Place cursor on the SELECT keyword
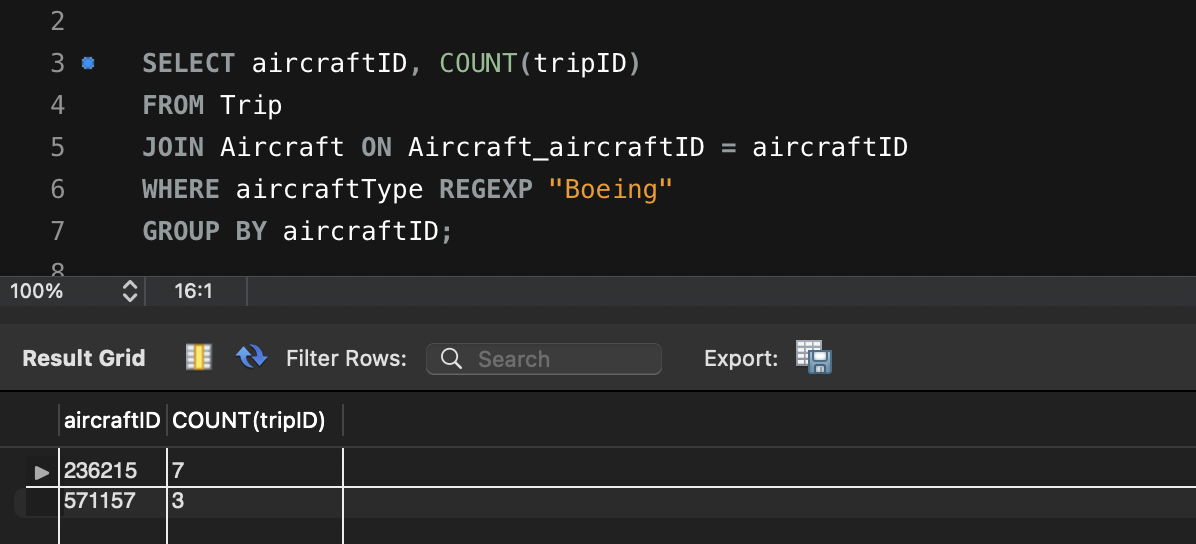1196x544 pixels. click(188, 63)
